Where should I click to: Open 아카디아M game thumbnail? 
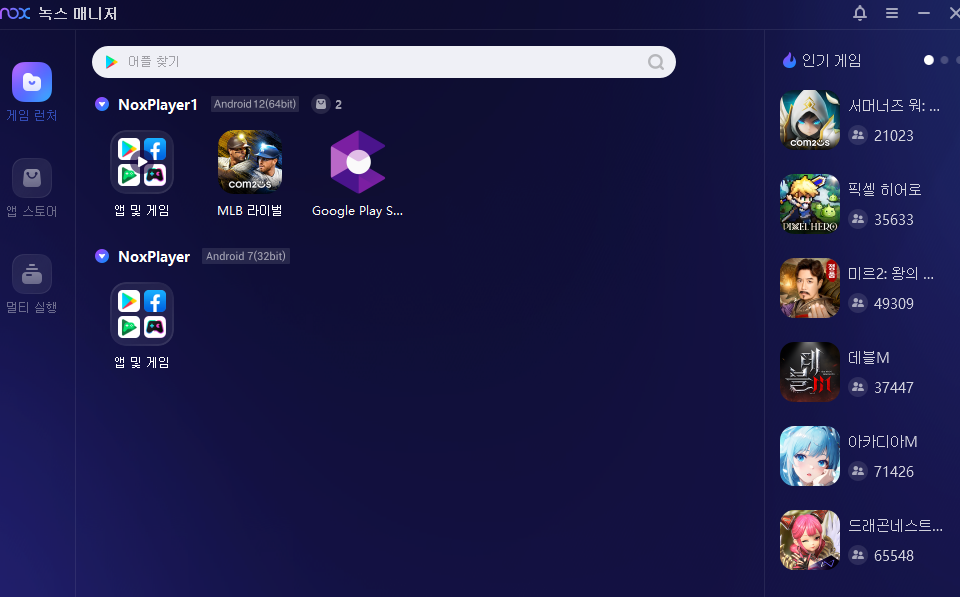(809, 456)
